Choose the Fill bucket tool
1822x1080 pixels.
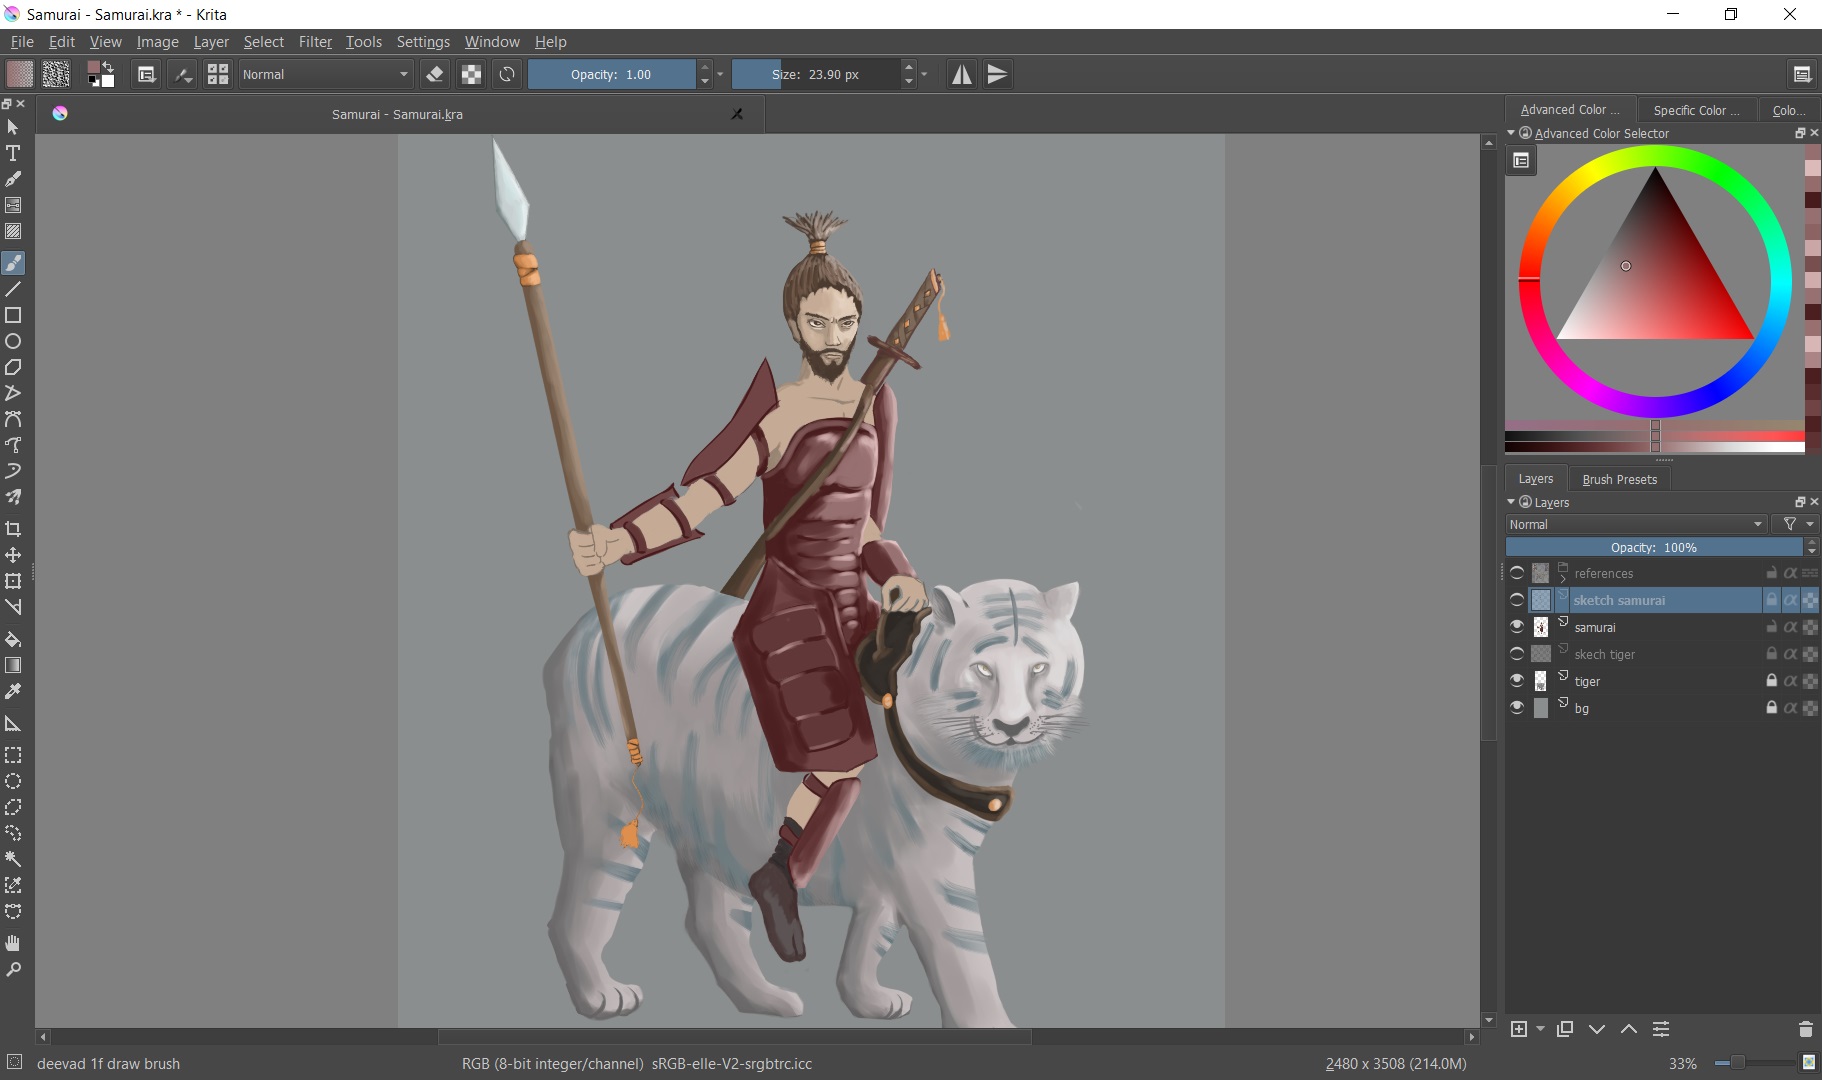point(13,639)
